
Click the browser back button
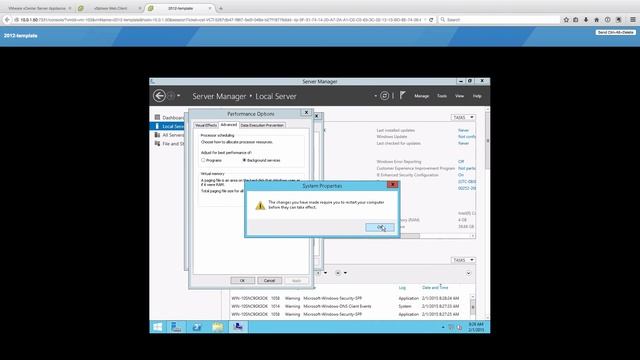point(7,20)
